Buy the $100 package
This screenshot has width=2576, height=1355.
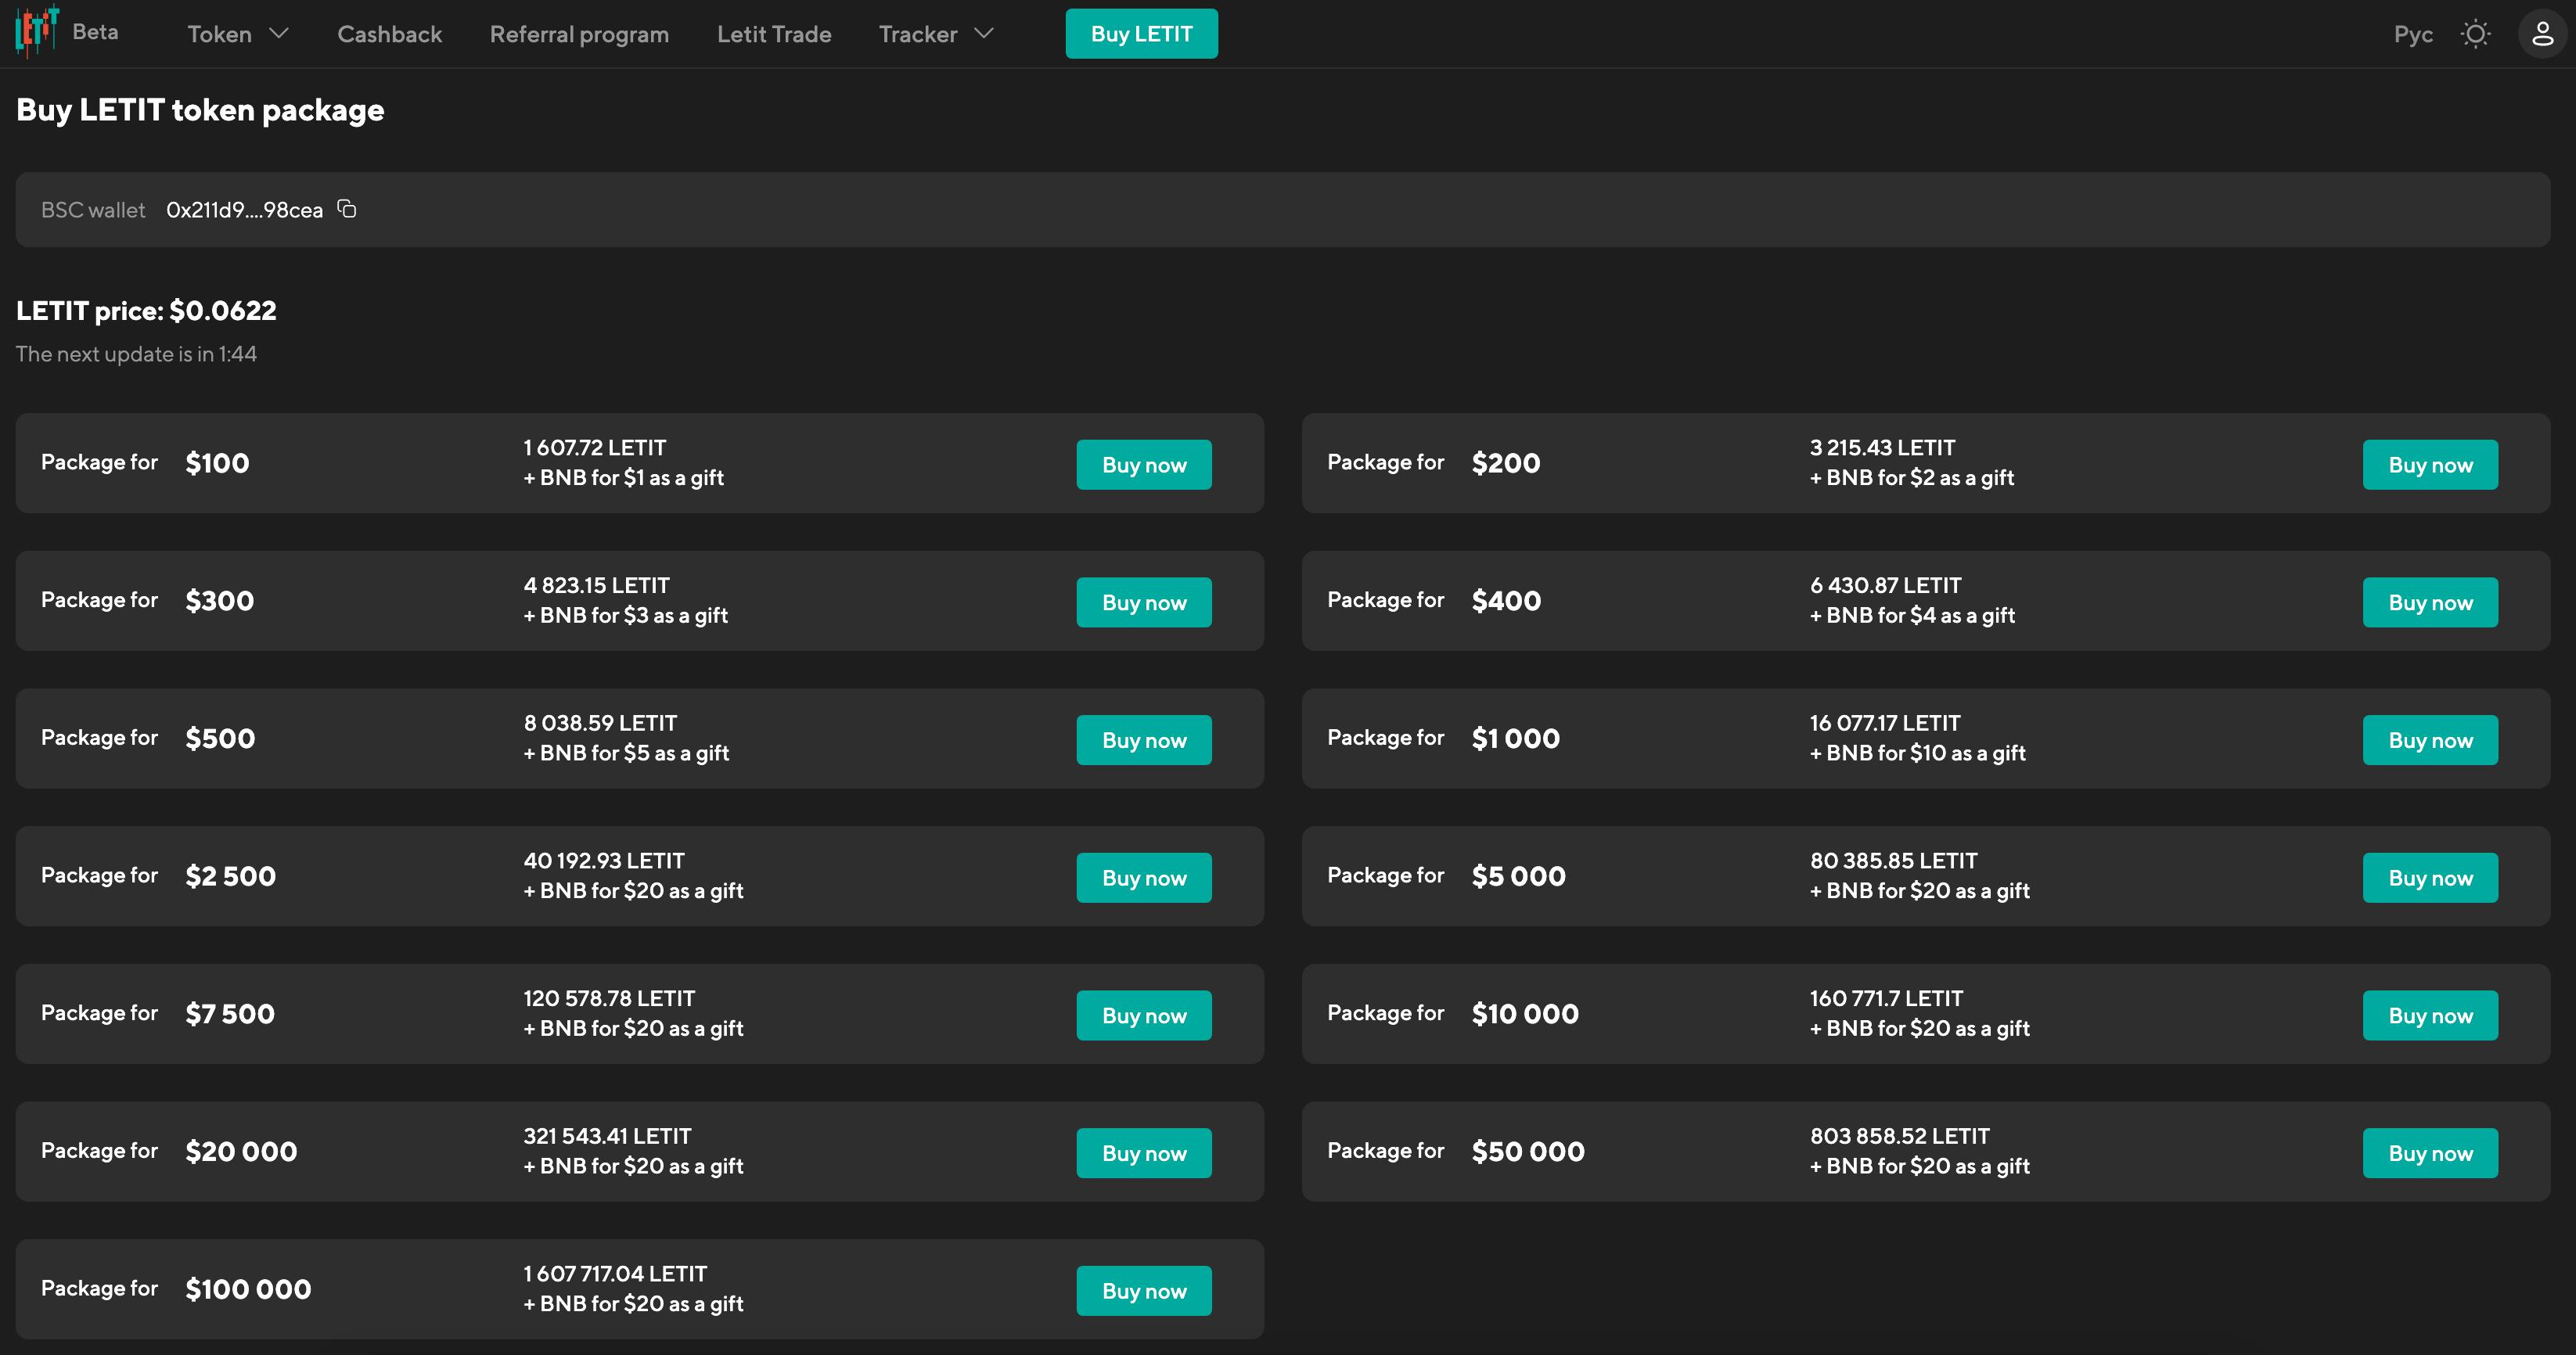[1143, 465]
